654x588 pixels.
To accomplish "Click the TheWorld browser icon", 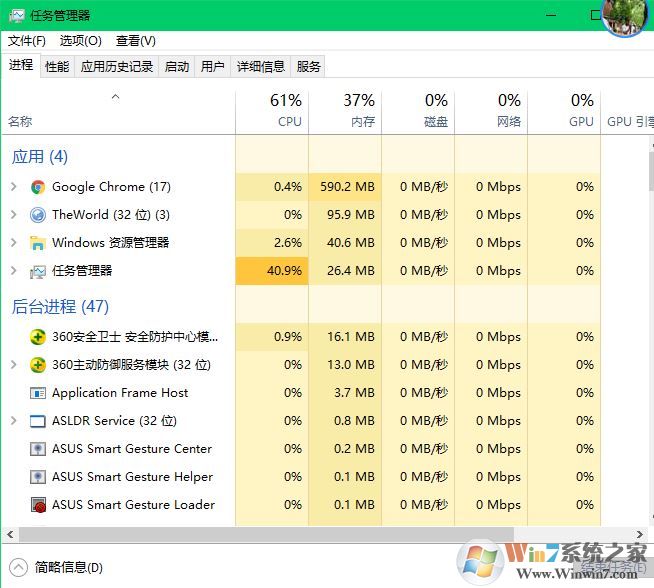I will point(38,215).
